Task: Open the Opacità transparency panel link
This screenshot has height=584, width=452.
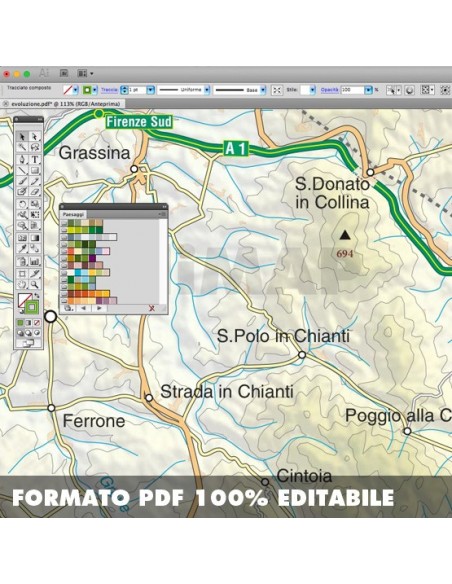Action: tap(330, 90)
